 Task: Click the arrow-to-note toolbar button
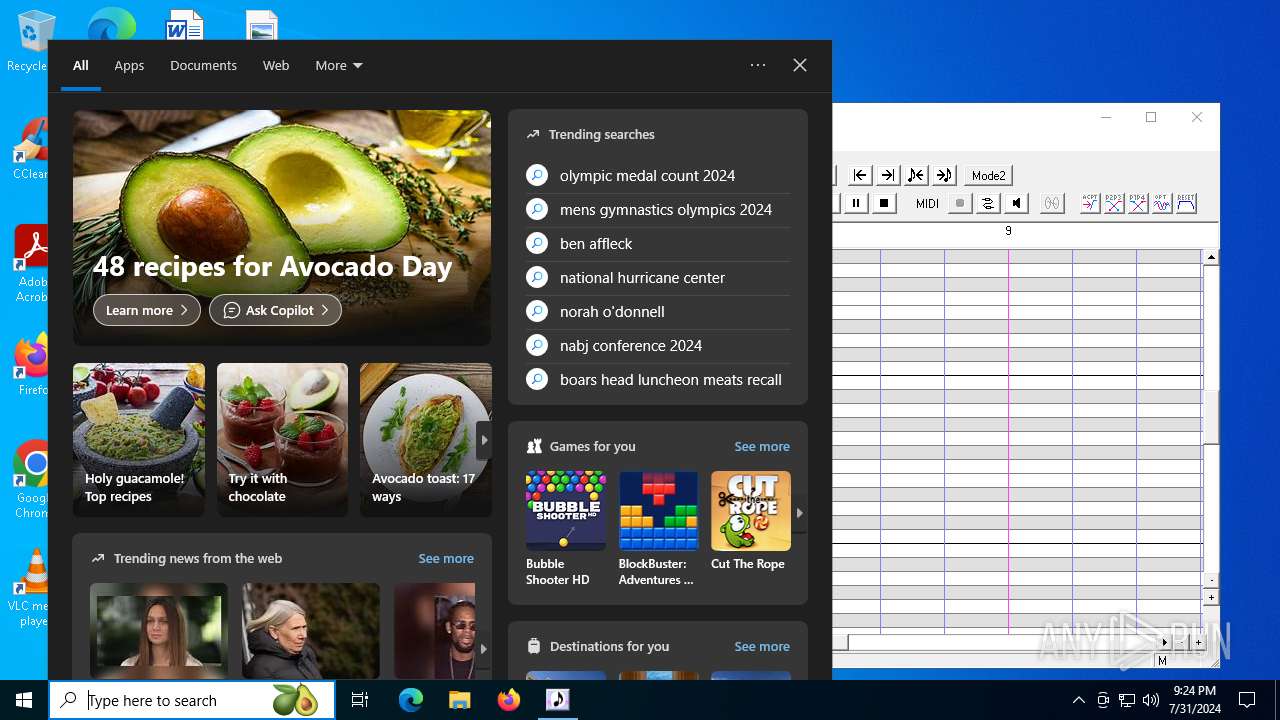pos(944,175)
